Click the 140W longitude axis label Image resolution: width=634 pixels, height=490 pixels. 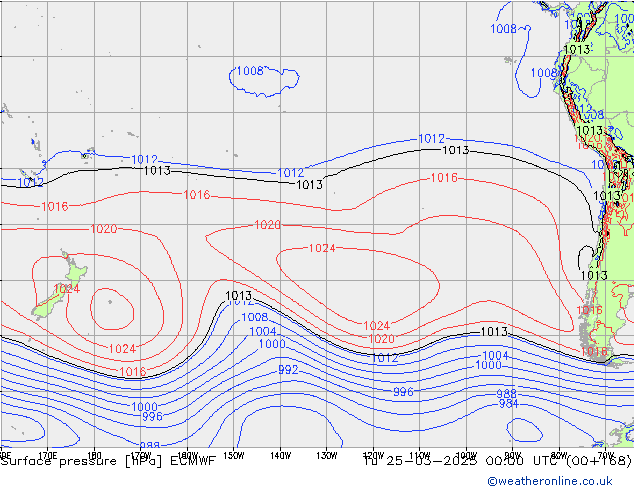280,454
